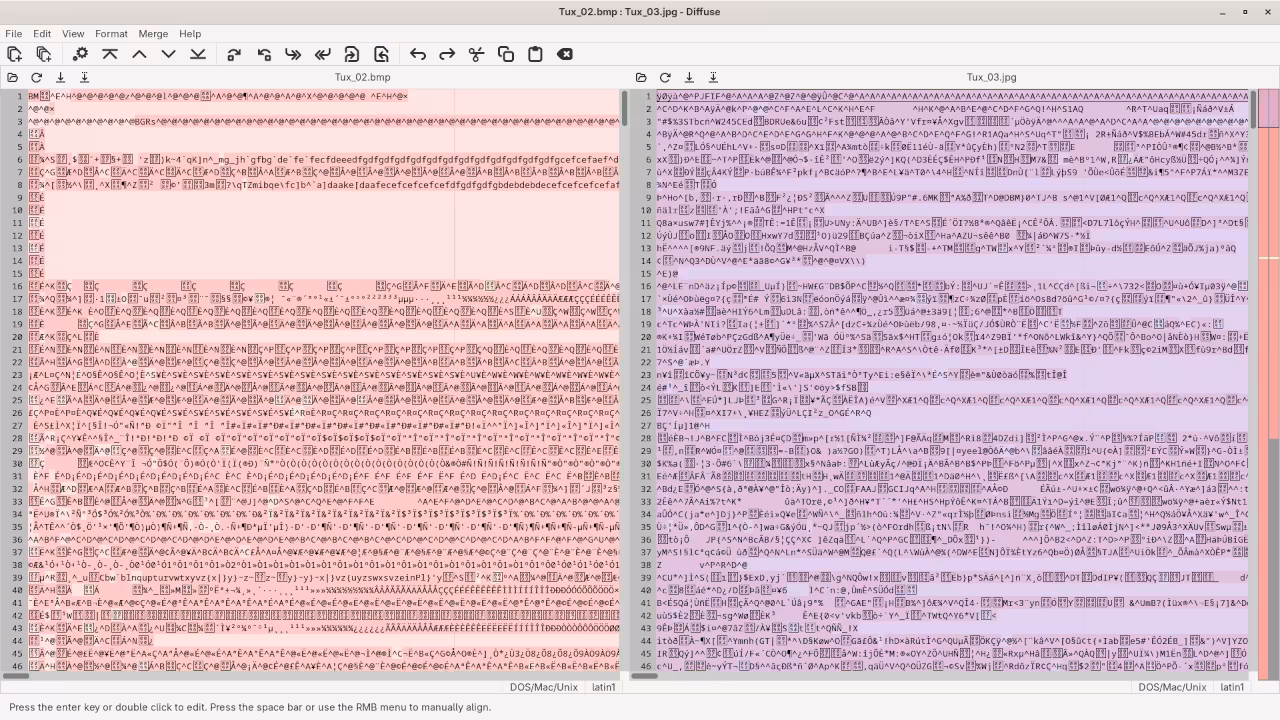
Task: Go to next difference arrow
Action: click(168, 54)
